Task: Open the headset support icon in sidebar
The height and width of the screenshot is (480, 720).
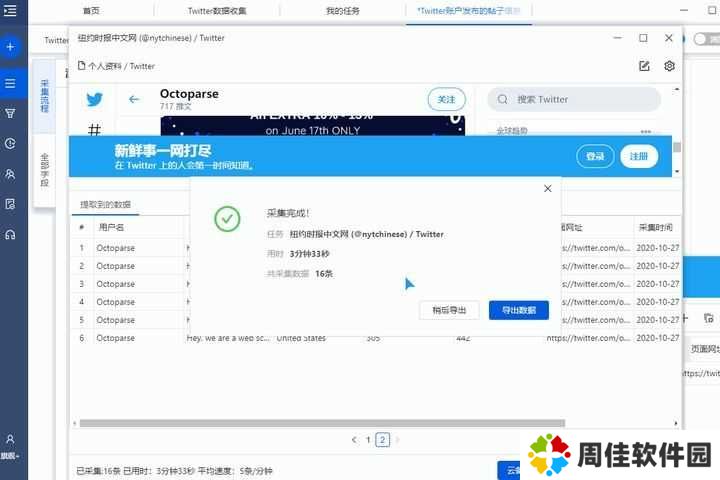Action: coord(10,235)
